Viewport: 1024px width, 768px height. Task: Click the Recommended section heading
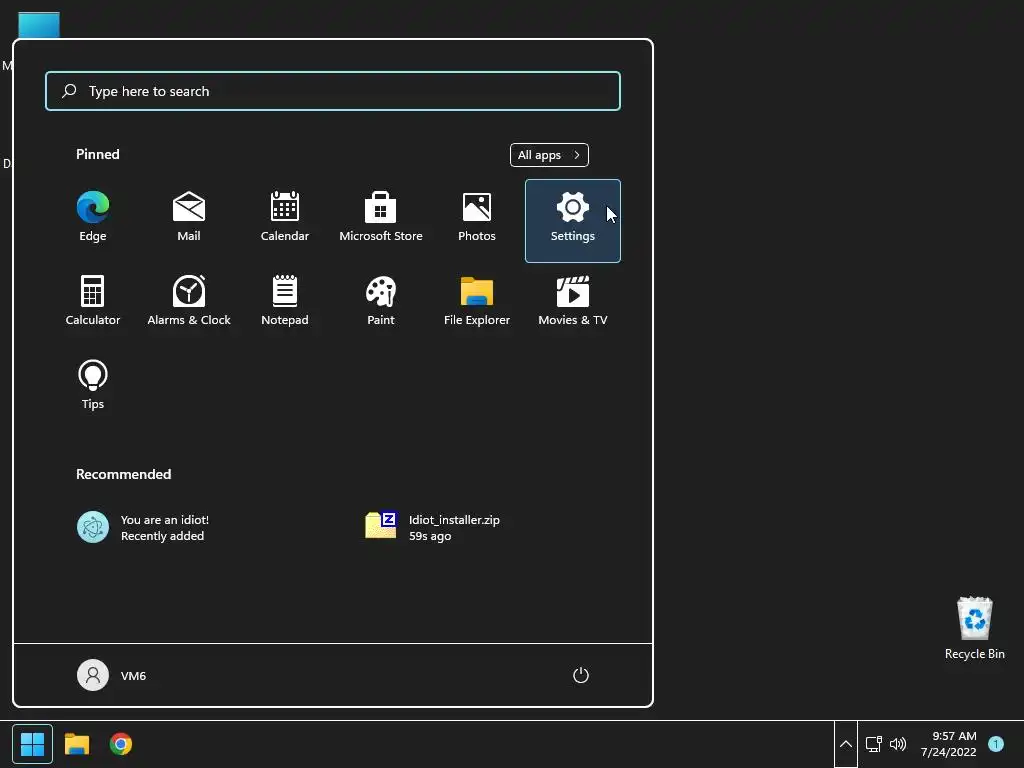(123, 474)
